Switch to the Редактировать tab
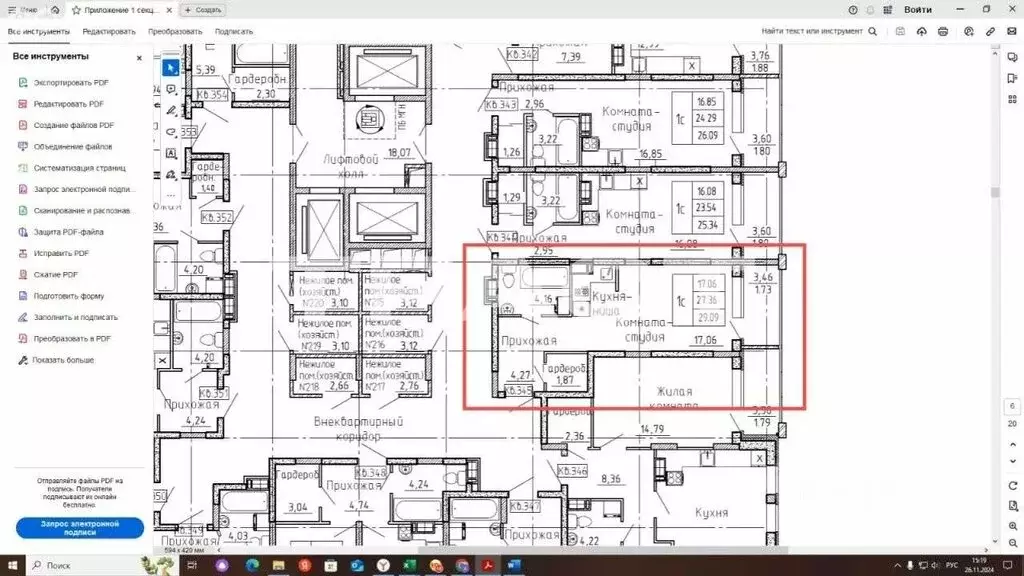 coord(109,31)
